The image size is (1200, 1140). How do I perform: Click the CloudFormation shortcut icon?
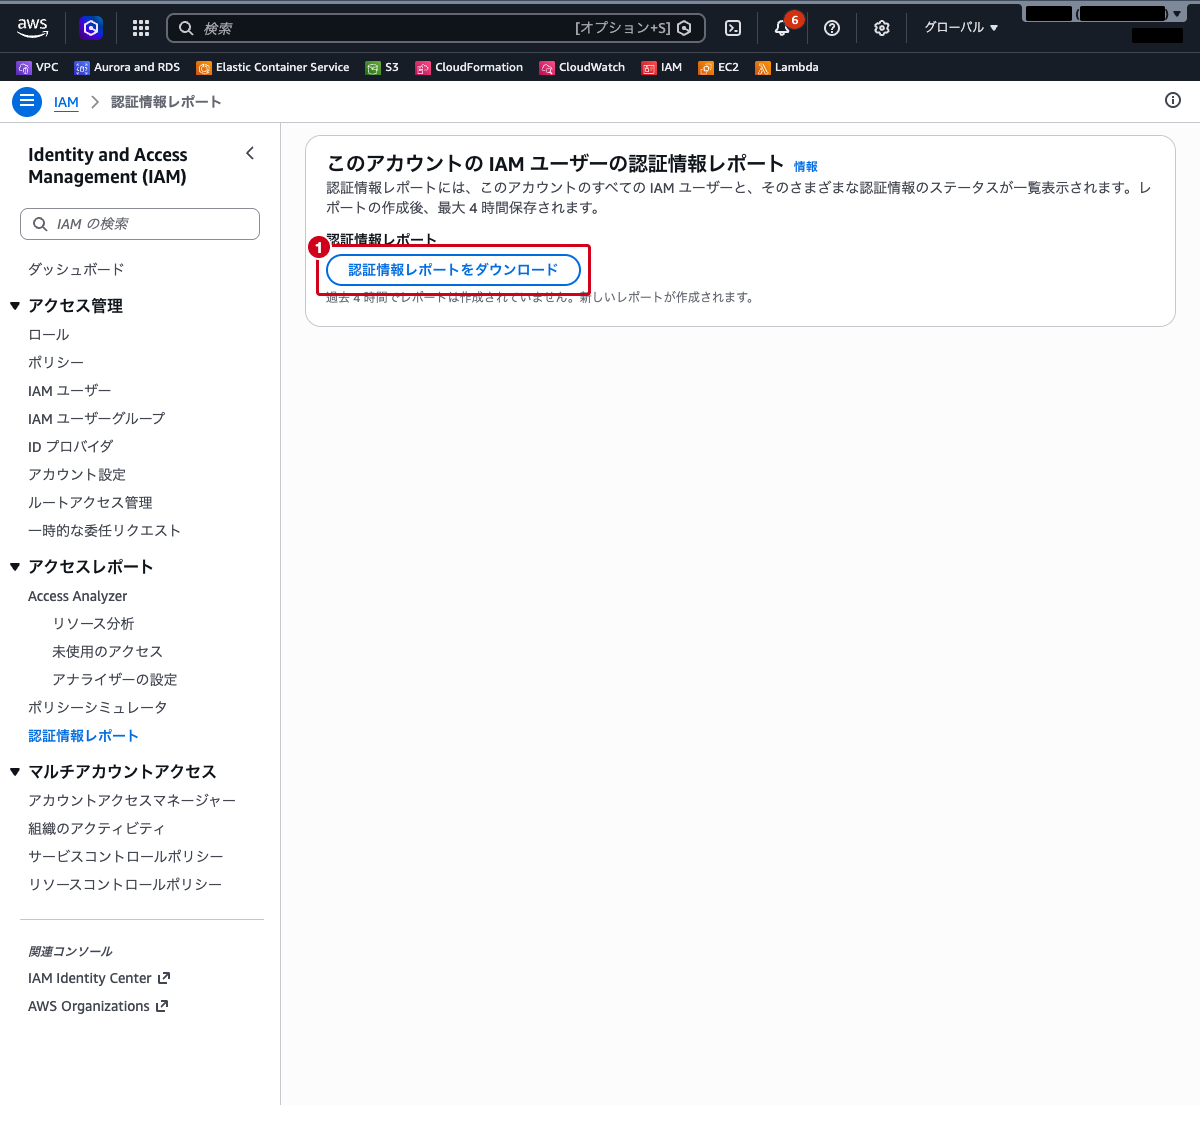(423, 68)
